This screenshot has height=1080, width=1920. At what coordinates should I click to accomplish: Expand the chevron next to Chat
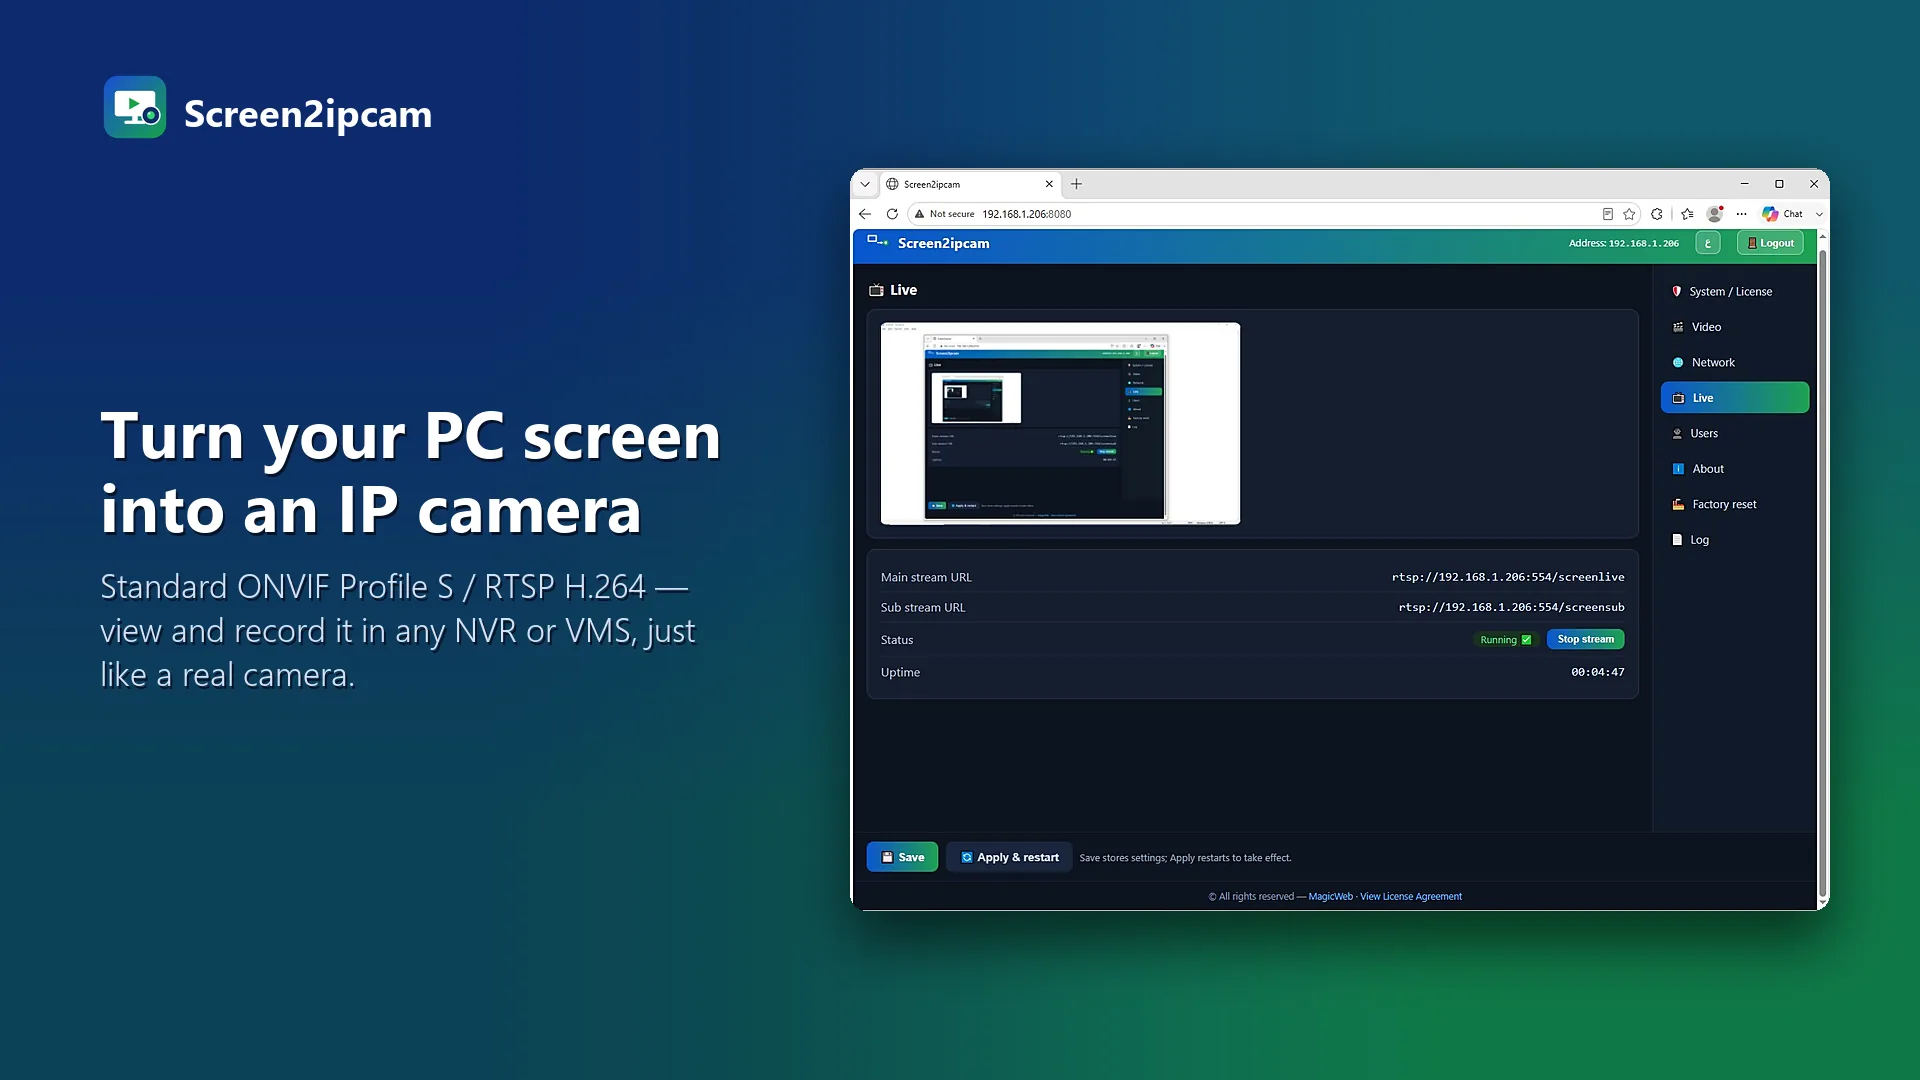pyautogui.click(x=1819, y=214)
